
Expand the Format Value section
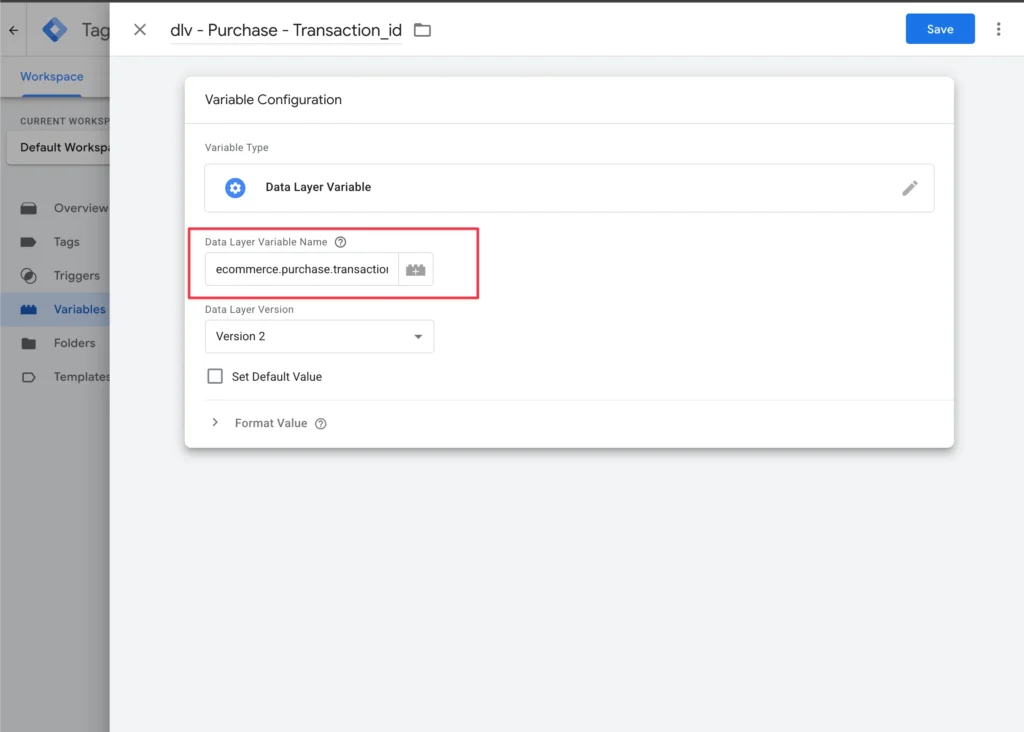(x=215, y=423)
